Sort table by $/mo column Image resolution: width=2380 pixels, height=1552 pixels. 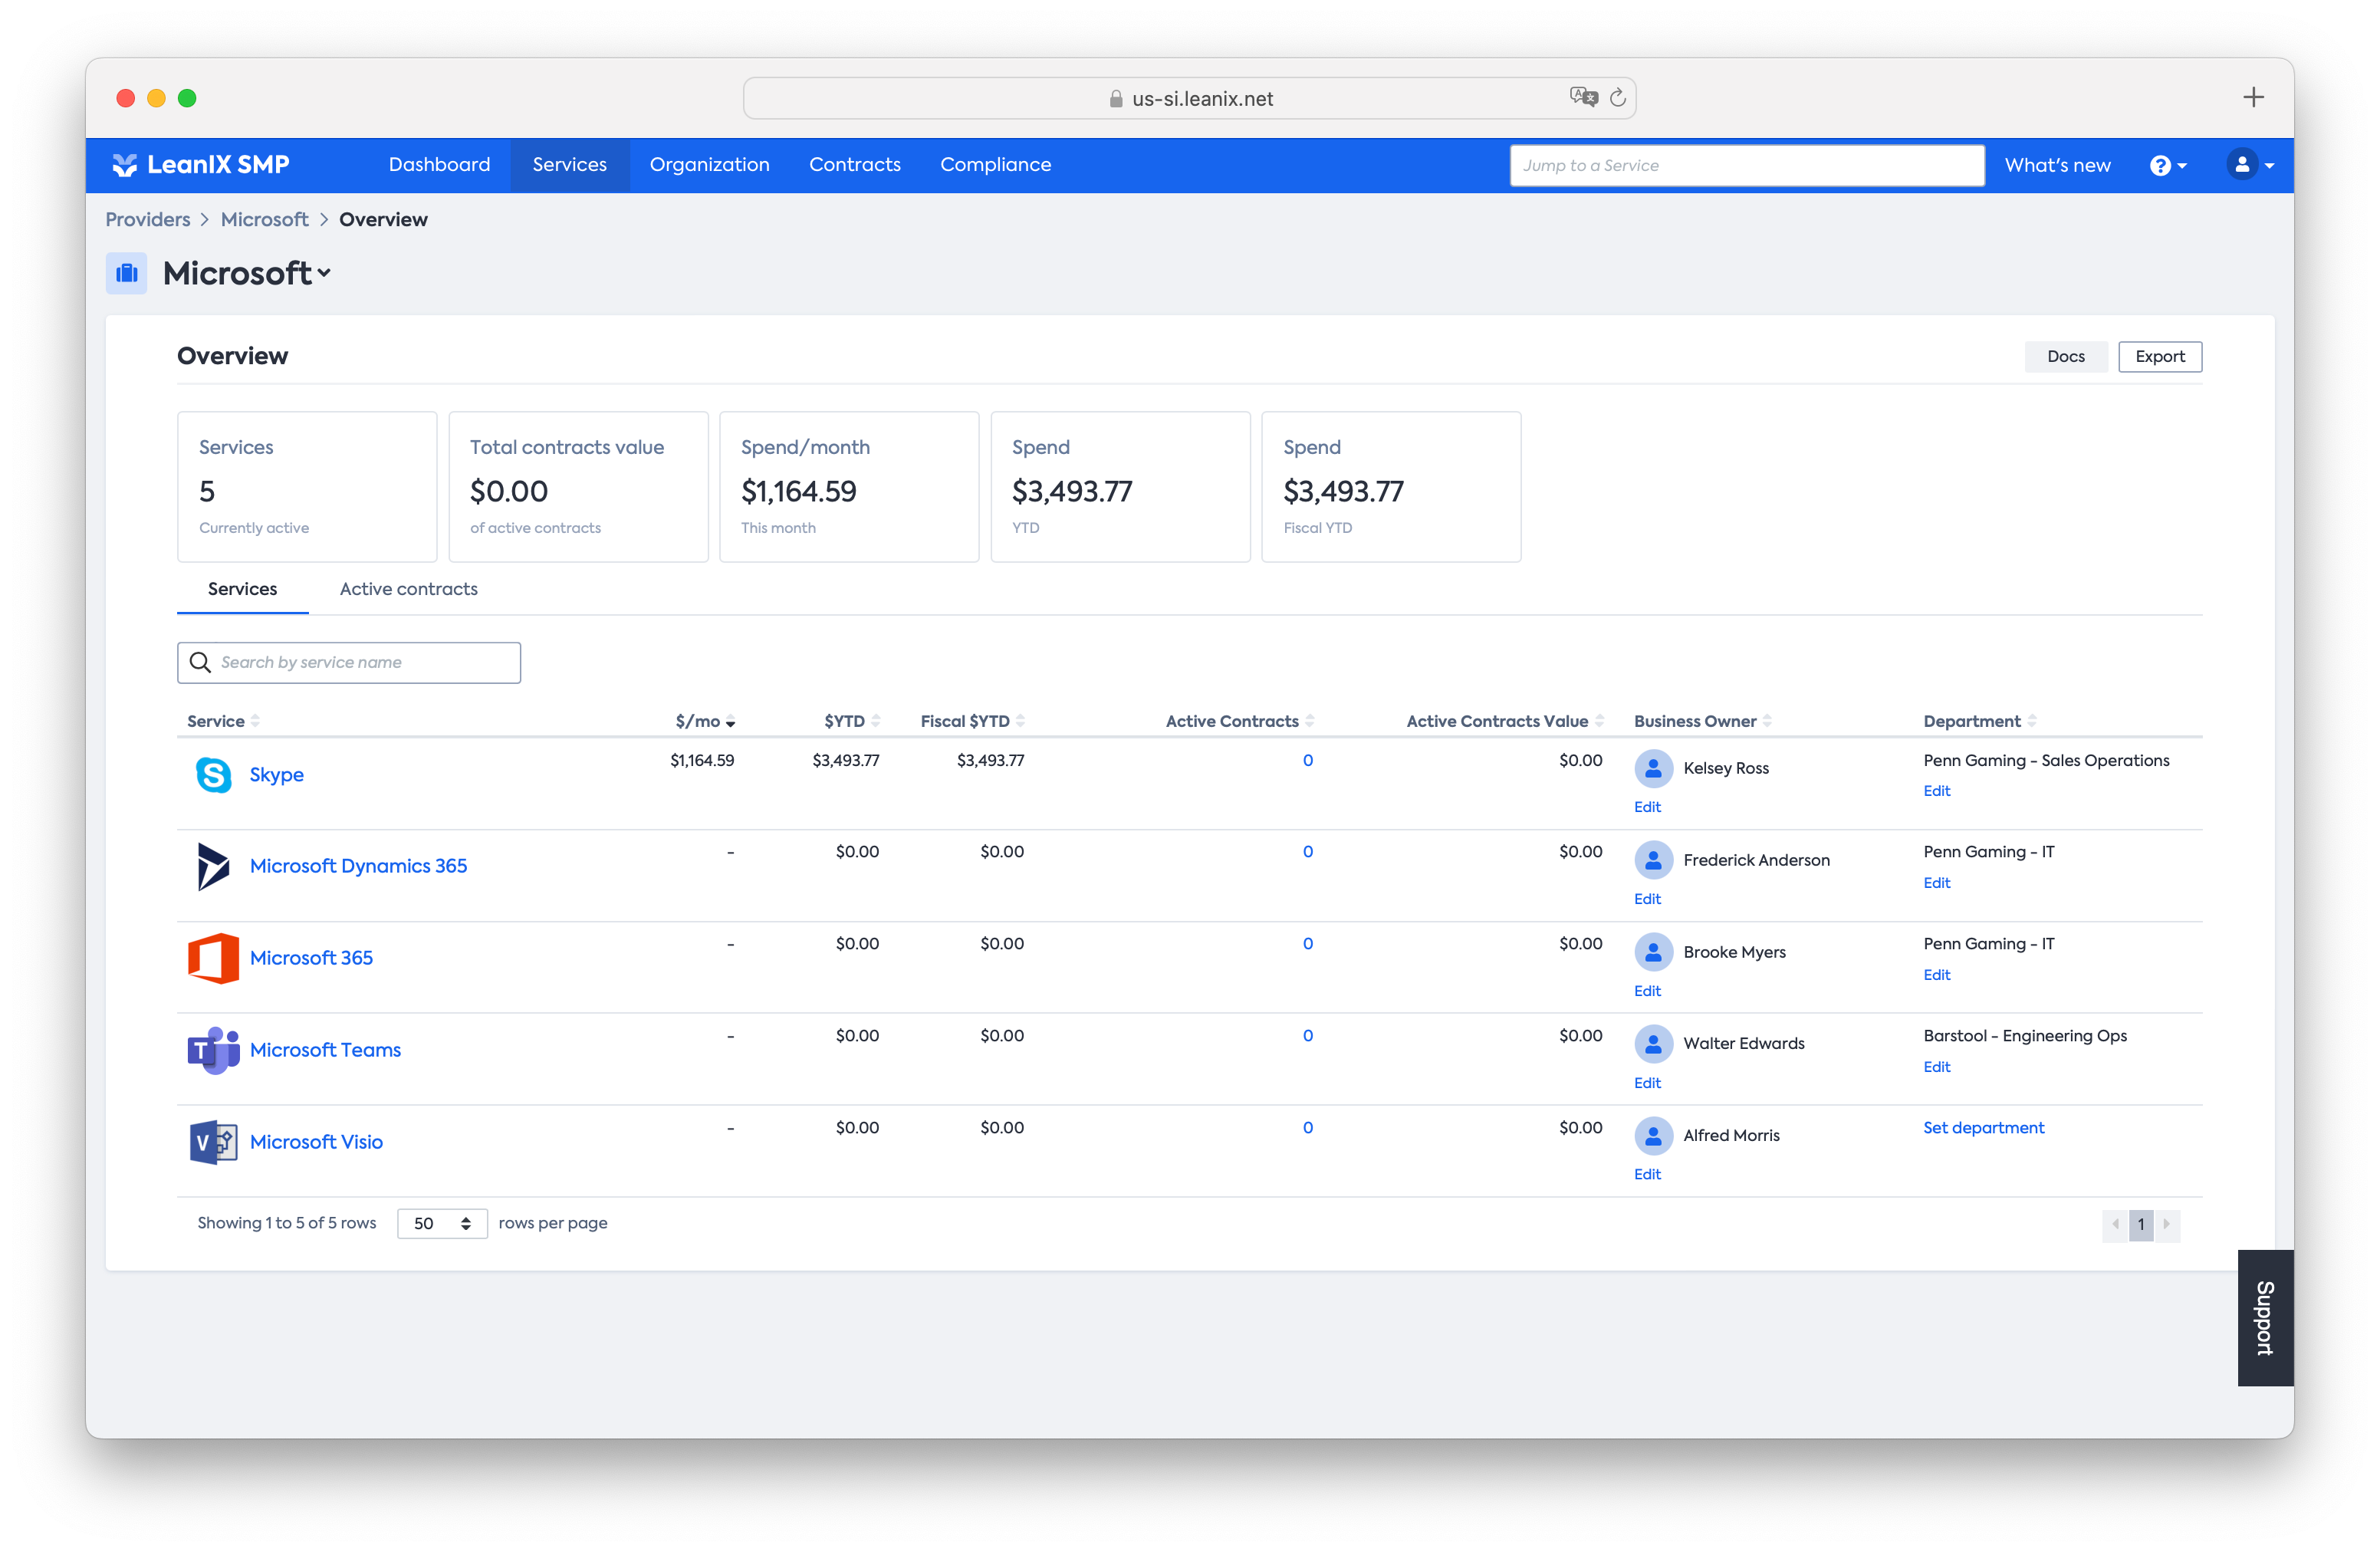tap(706, 721)
